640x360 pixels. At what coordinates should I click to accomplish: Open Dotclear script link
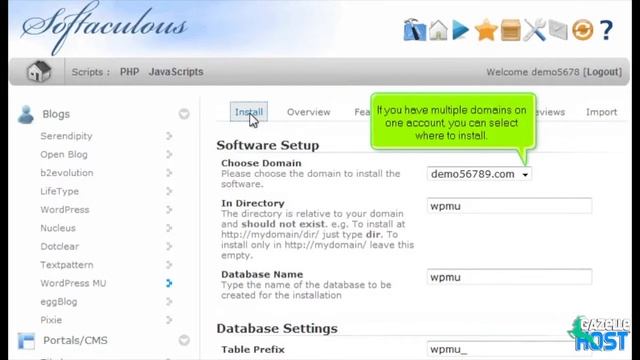pos(60,247)
